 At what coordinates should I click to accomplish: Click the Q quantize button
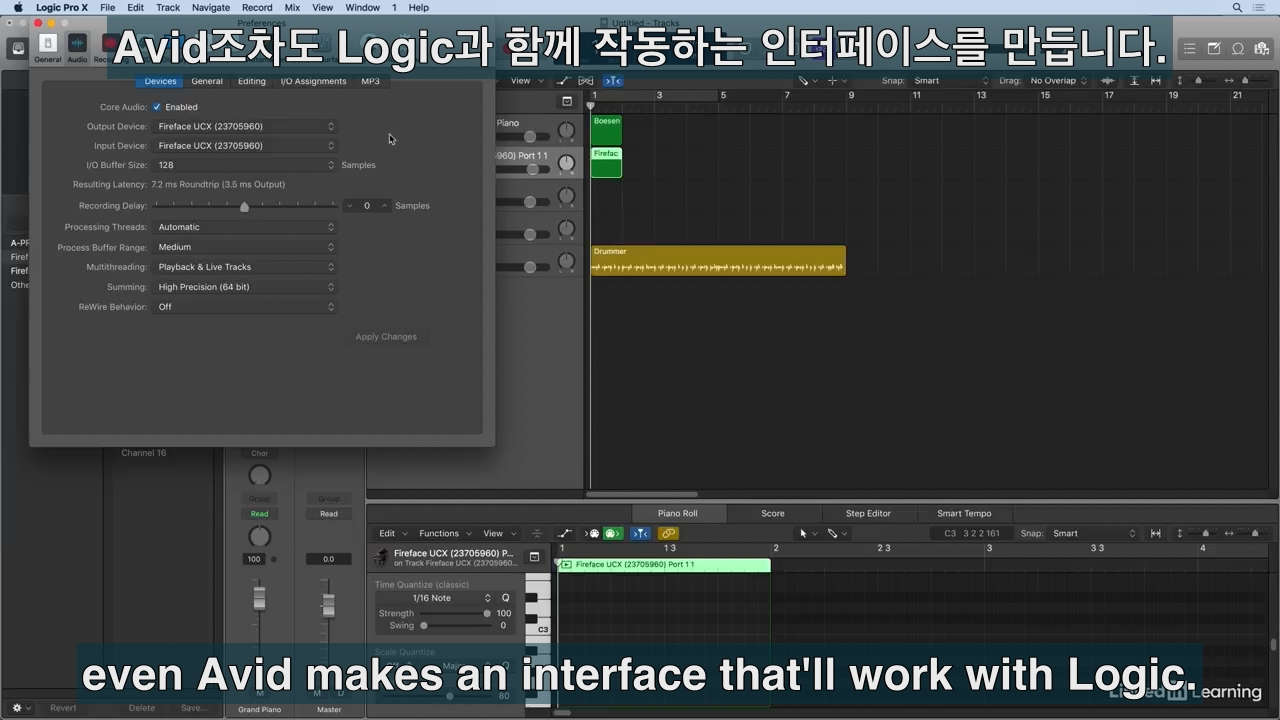pos(505,598)
